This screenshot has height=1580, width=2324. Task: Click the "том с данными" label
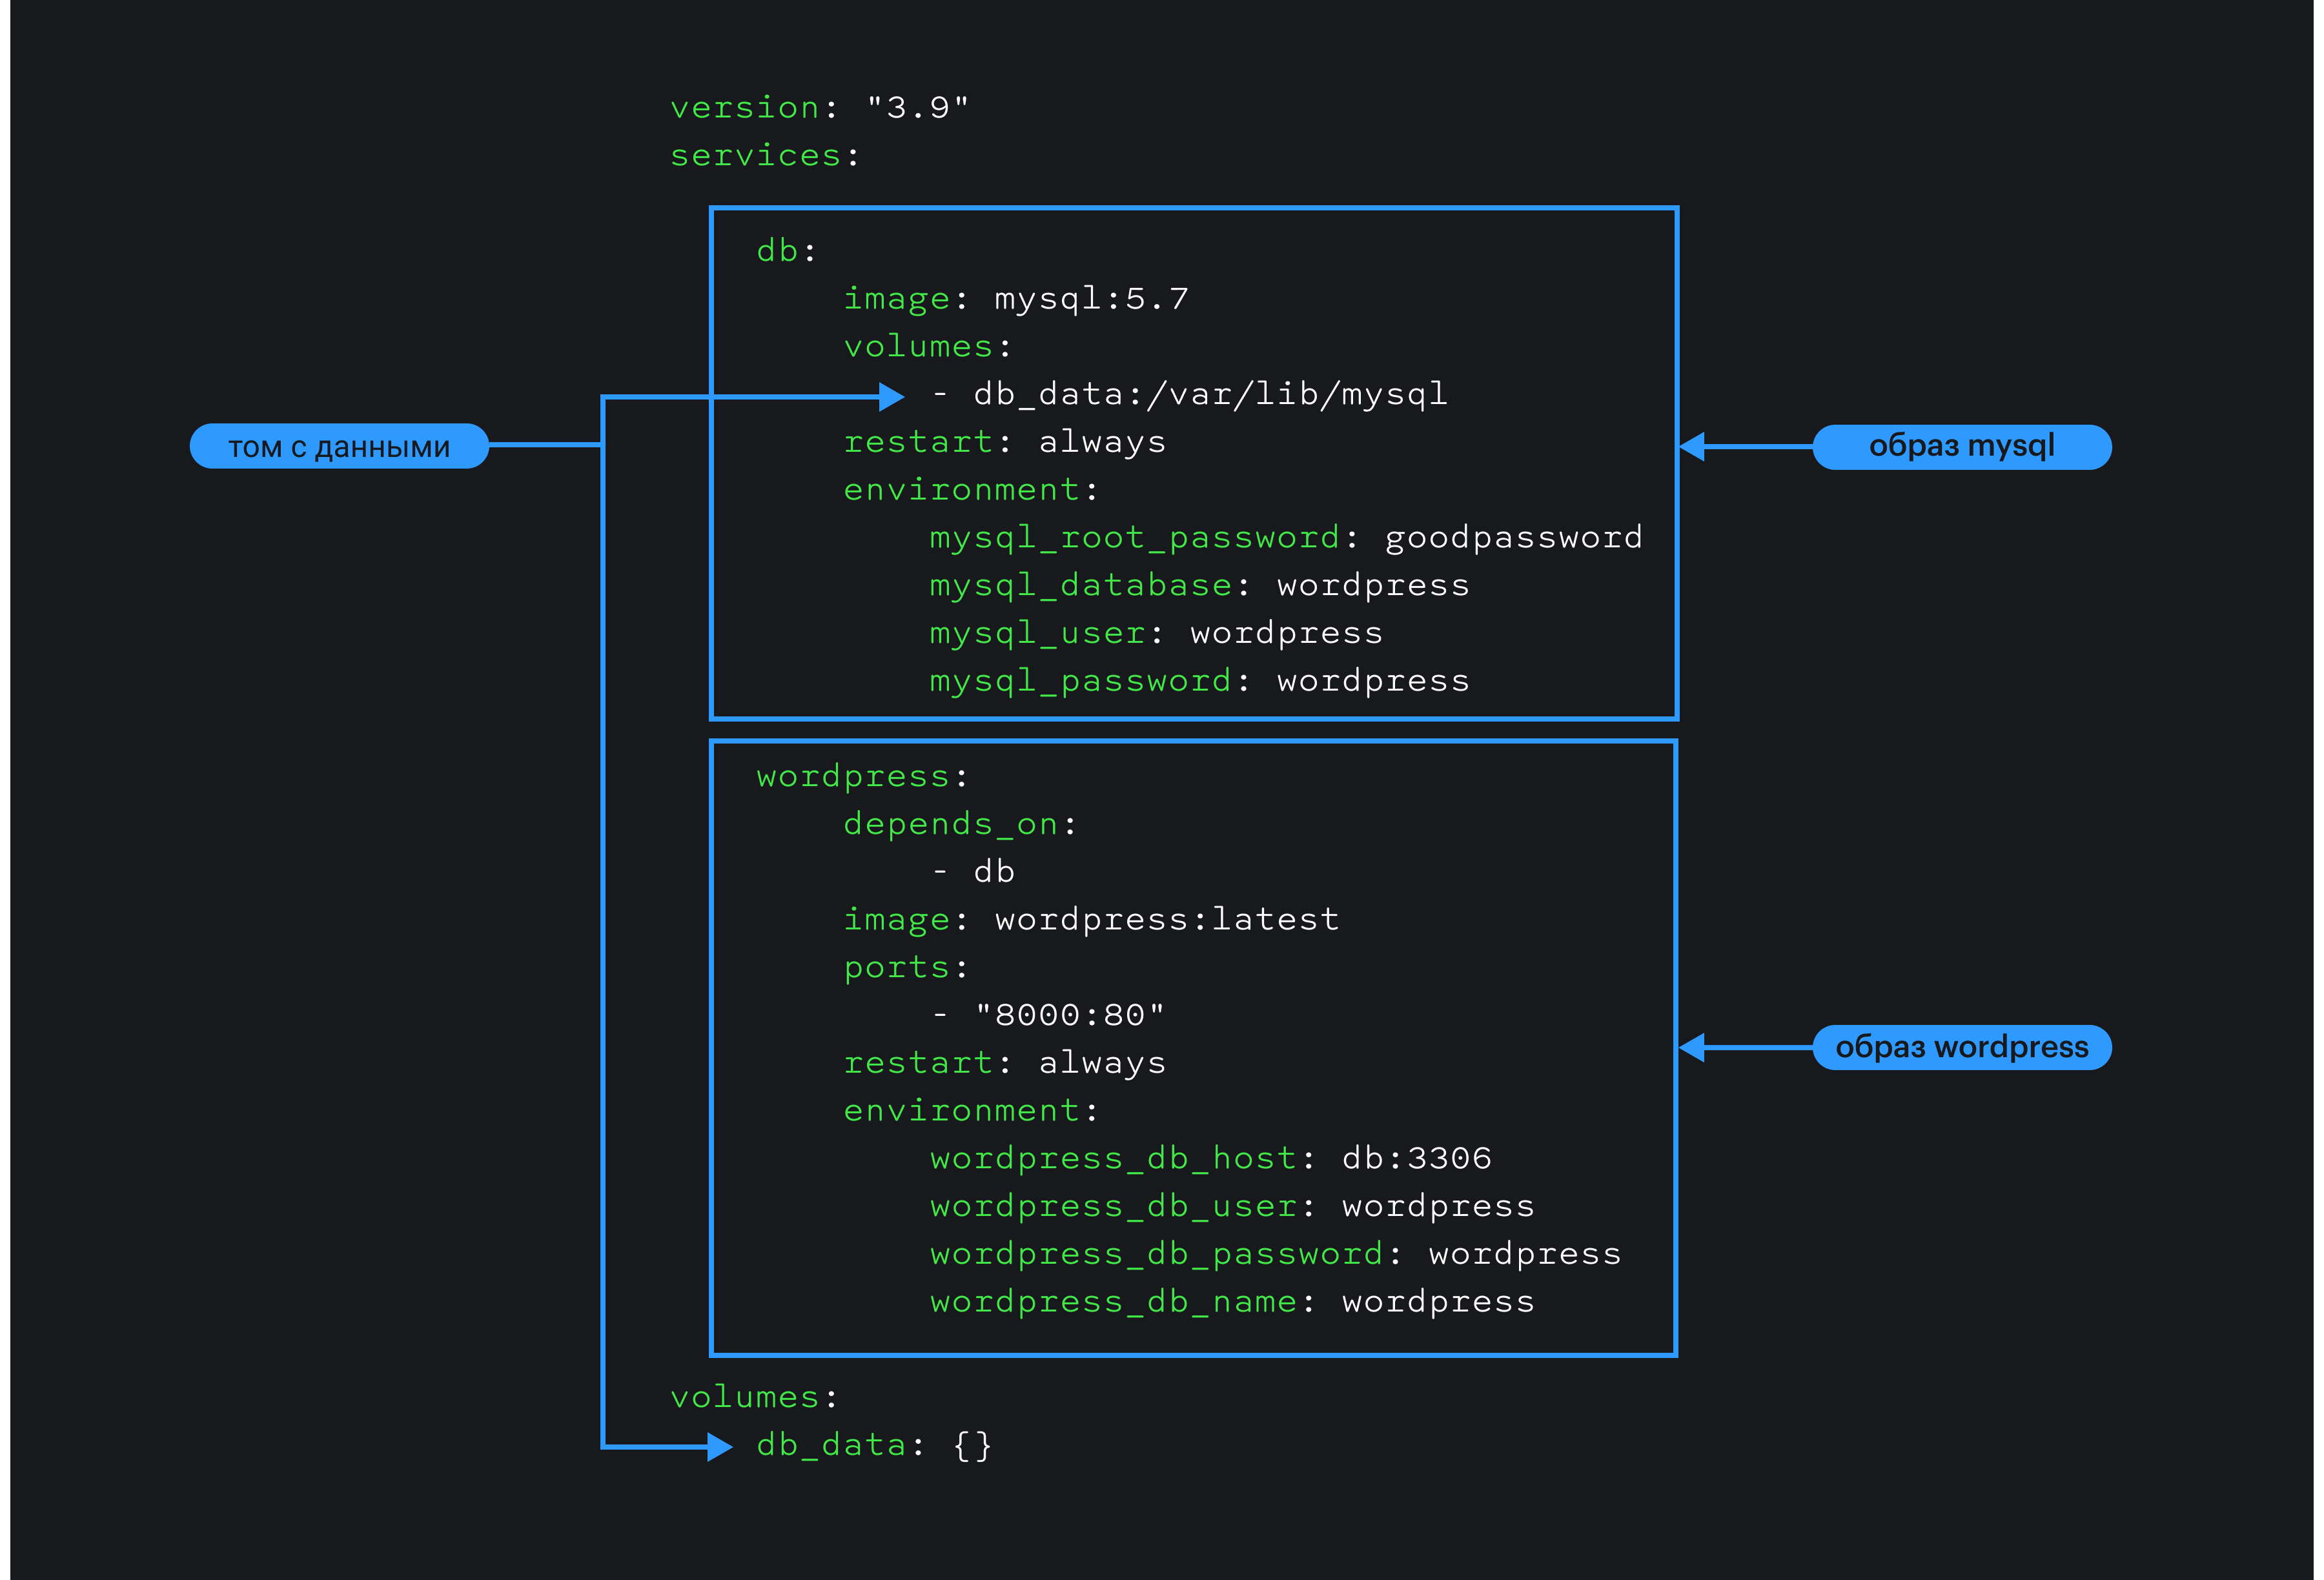[x=339, y=446]
